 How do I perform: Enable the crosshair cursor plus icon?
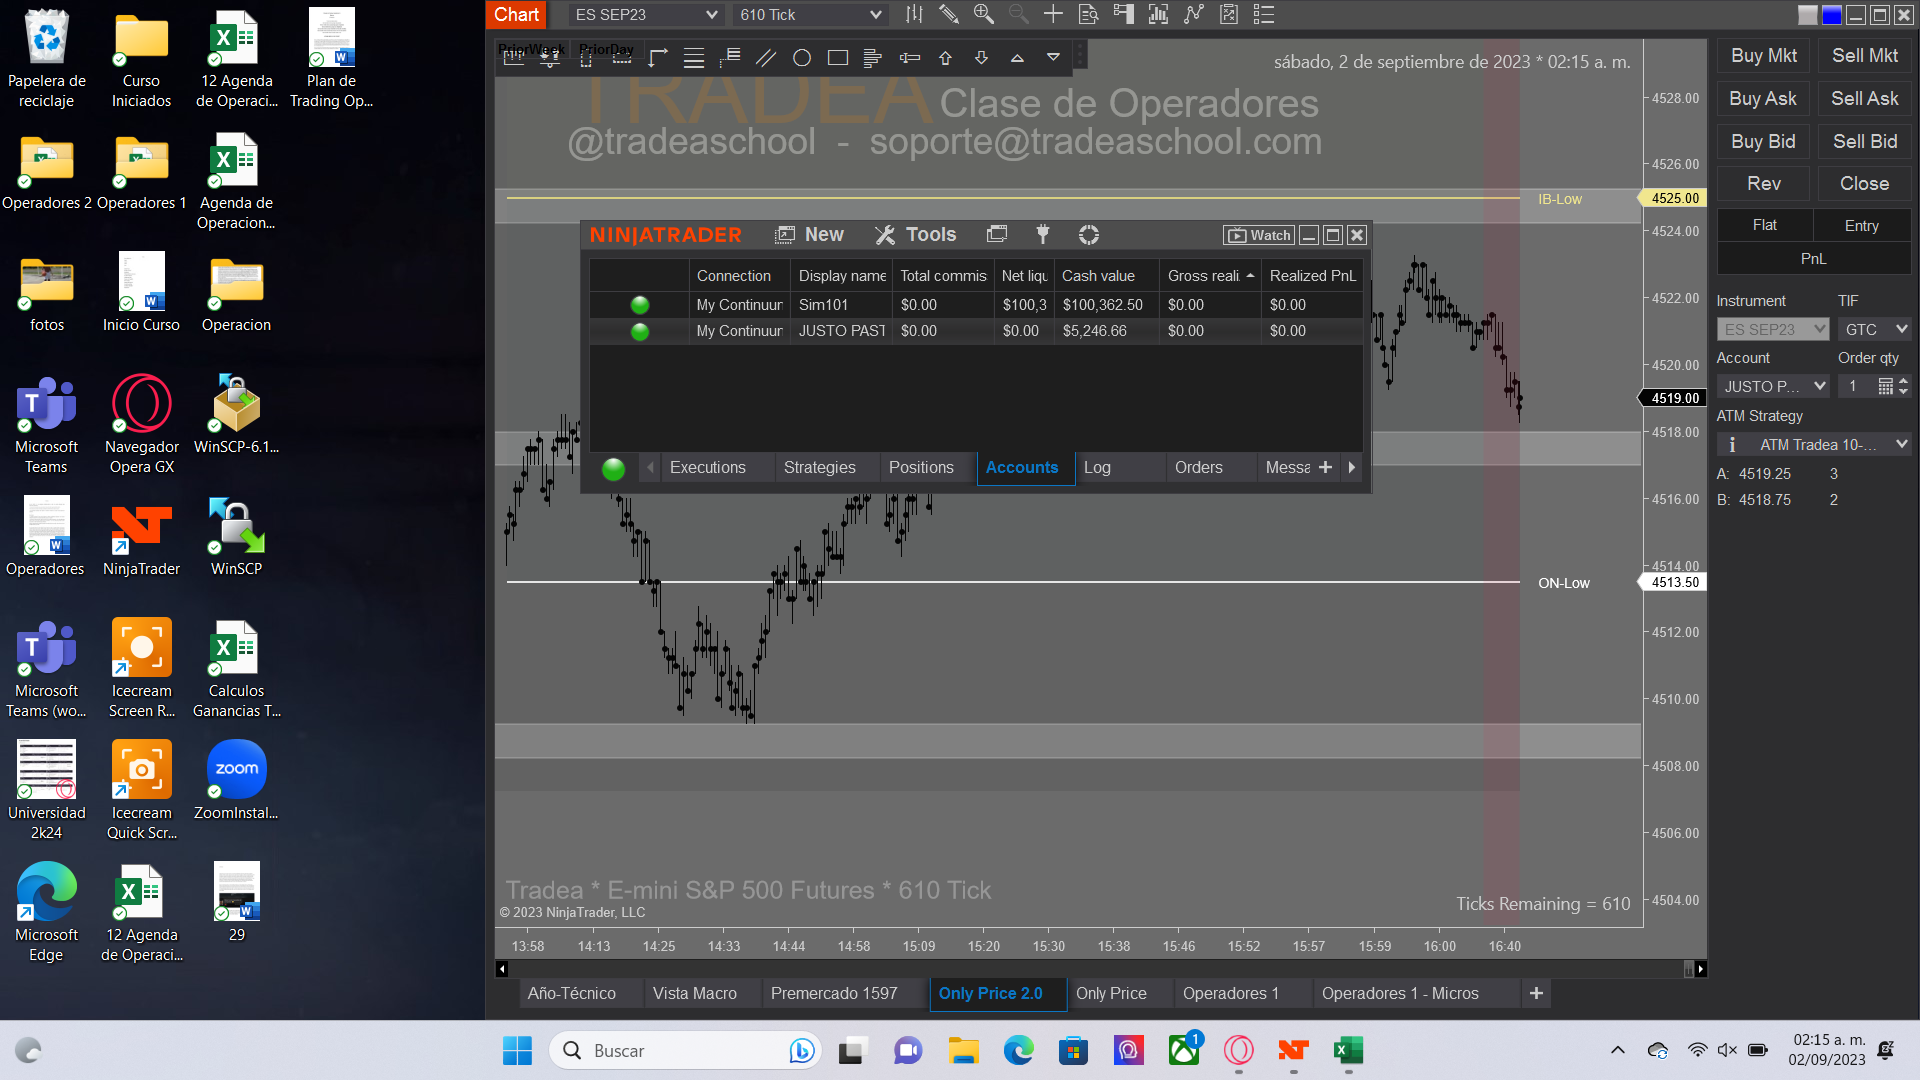(1053, 14)
